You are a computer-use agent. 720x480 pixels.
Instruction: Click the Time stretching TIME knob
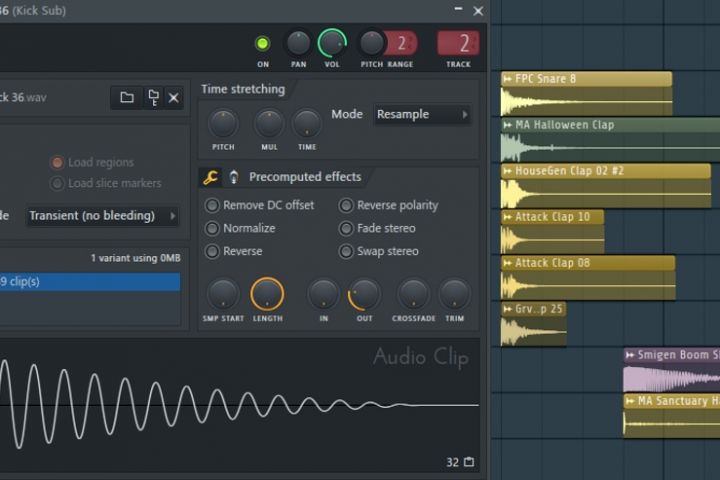point(307,124)
